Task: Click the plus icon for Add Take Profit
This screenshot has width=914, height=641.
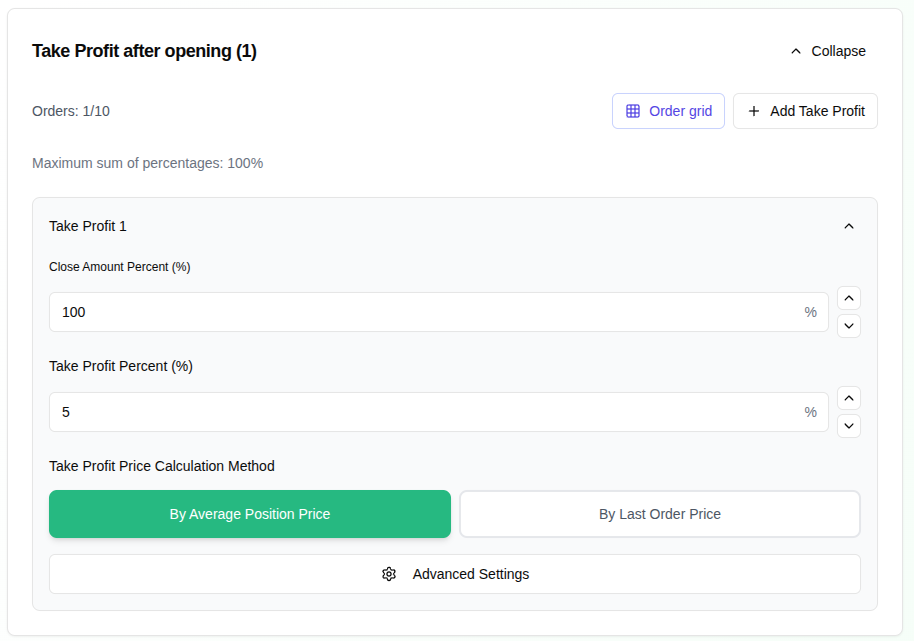Action: coord(754,111)
